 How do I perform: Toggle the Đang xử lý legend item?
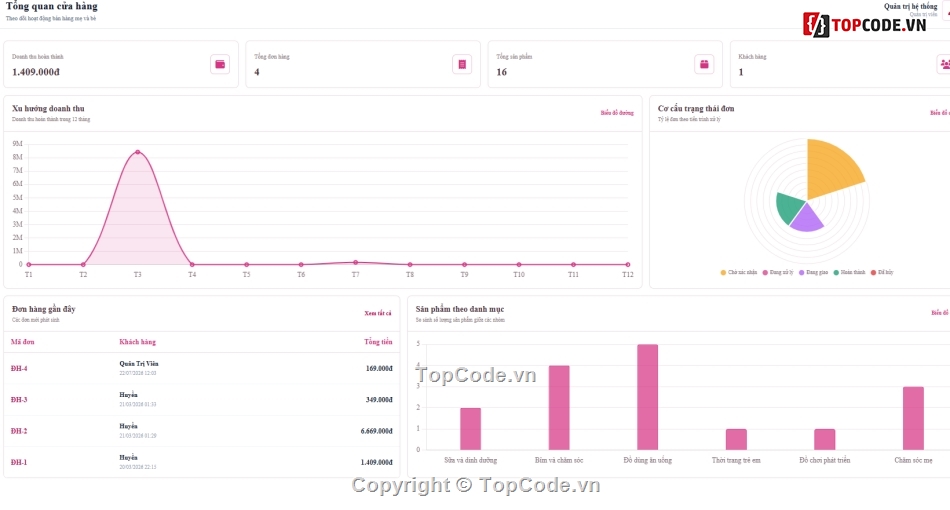[778, 273]
